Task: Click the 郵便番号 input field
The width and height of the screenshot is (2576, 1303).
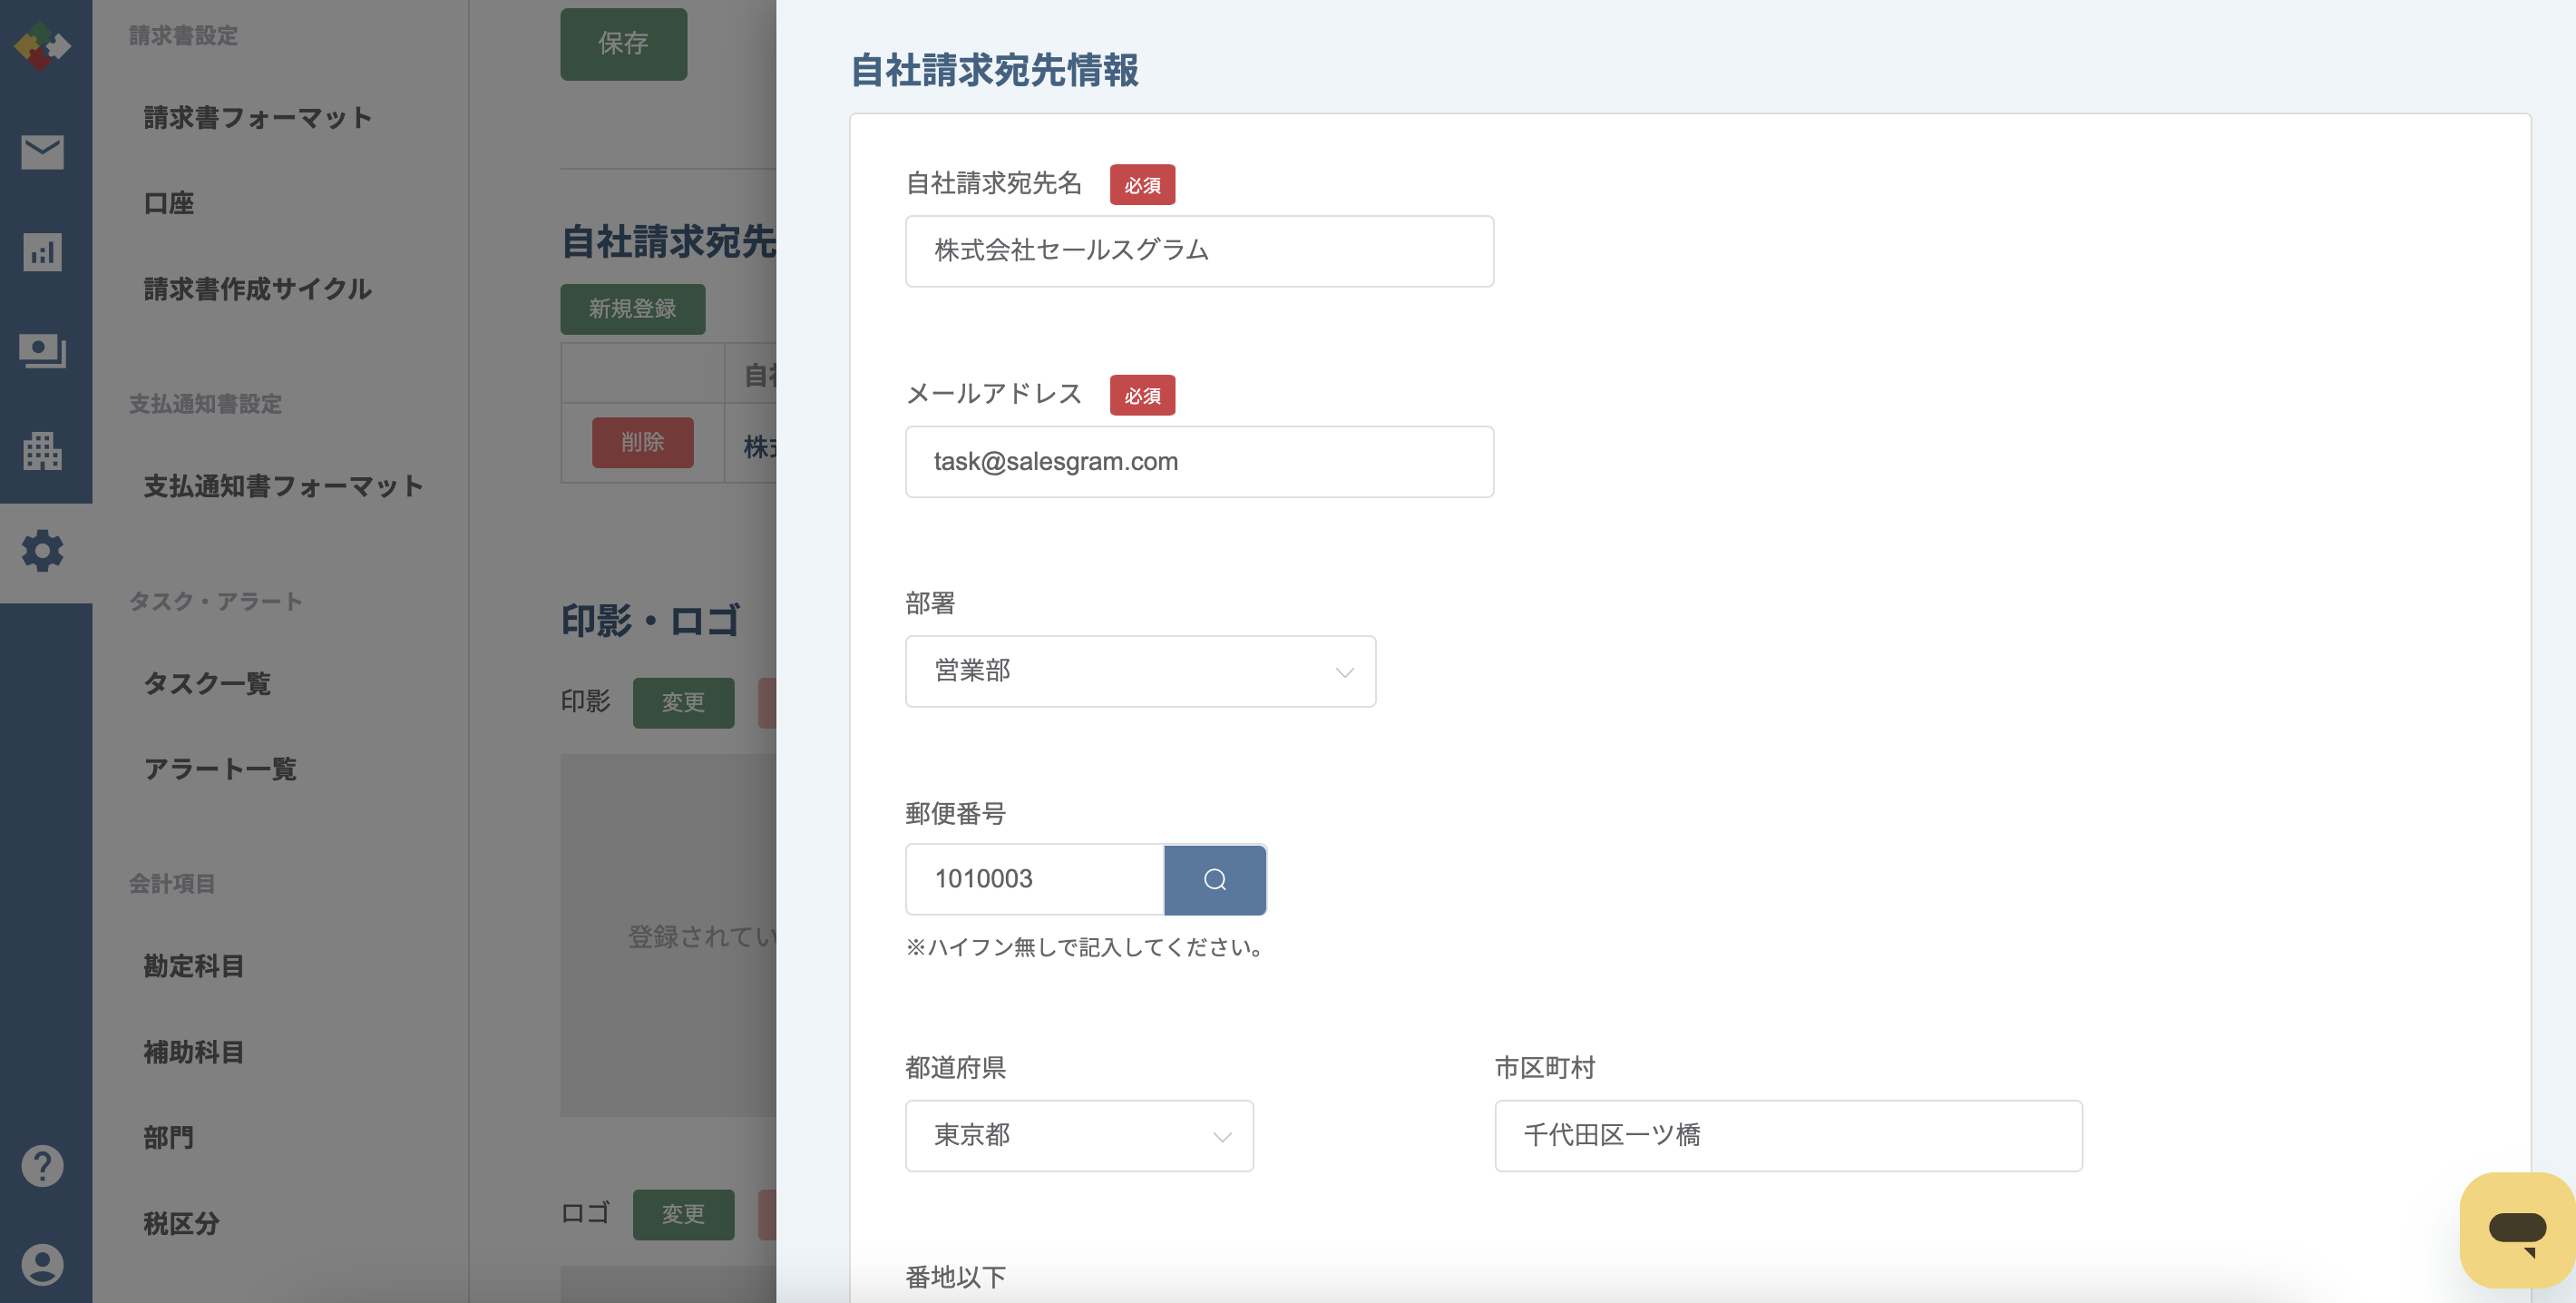Action: 1035,879
